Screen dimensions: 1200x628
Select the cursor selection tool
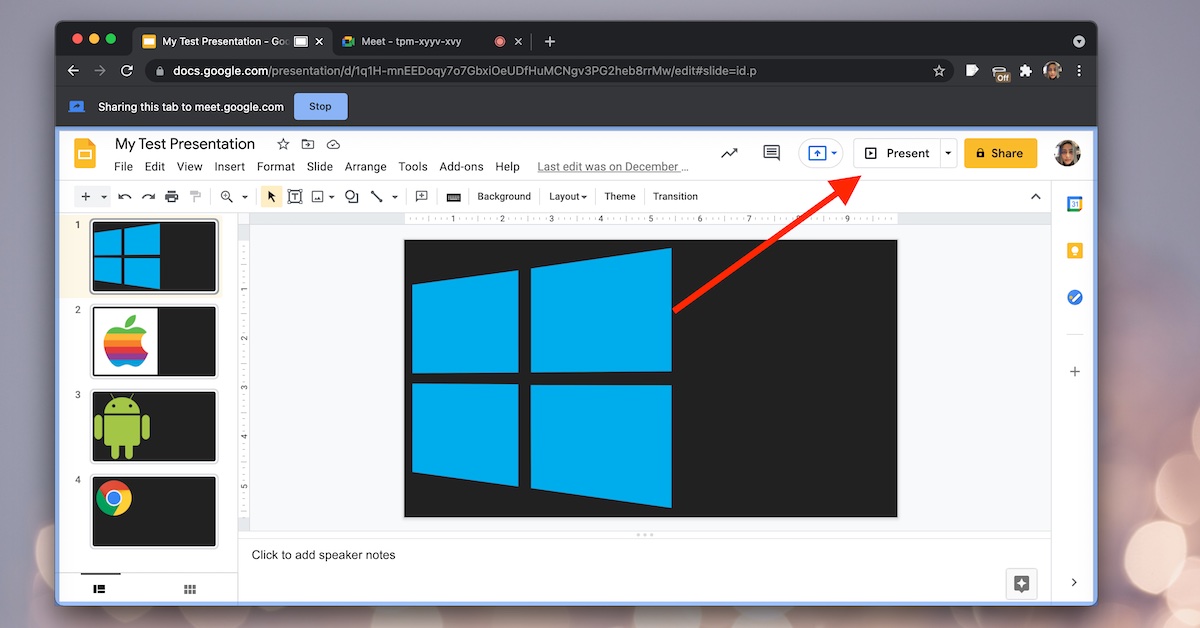coord(271,196)
